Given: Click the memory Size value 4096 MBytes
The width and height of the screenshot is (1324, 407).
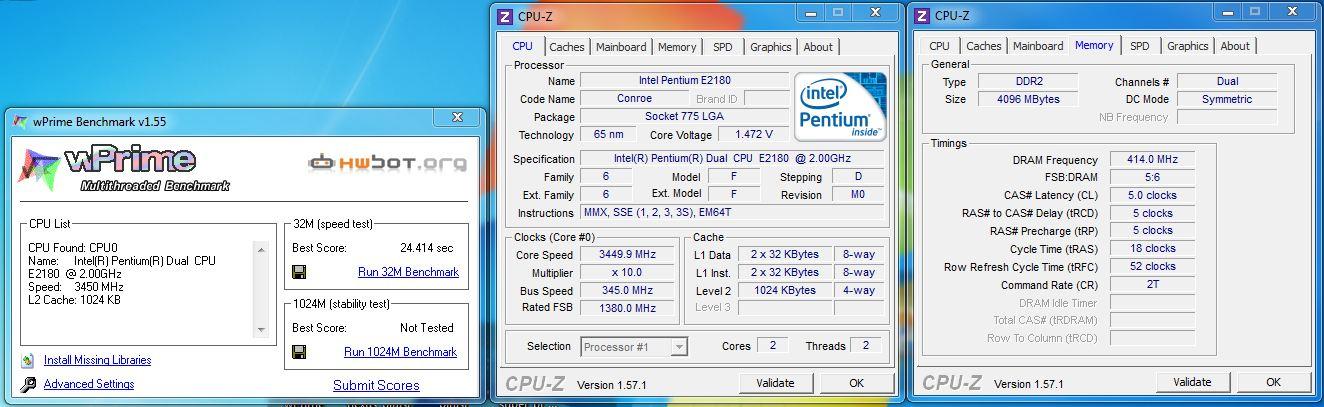Looking at the screenshot, I should [1028, 99].
